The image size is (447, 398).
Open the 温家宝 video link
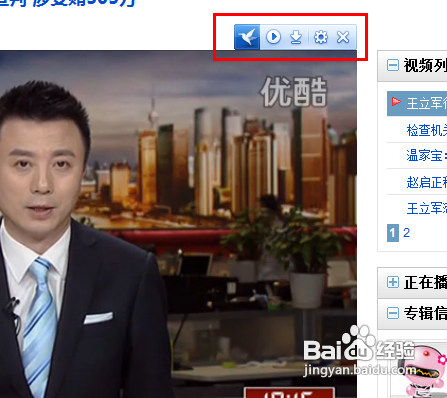[x=427, y=156]
